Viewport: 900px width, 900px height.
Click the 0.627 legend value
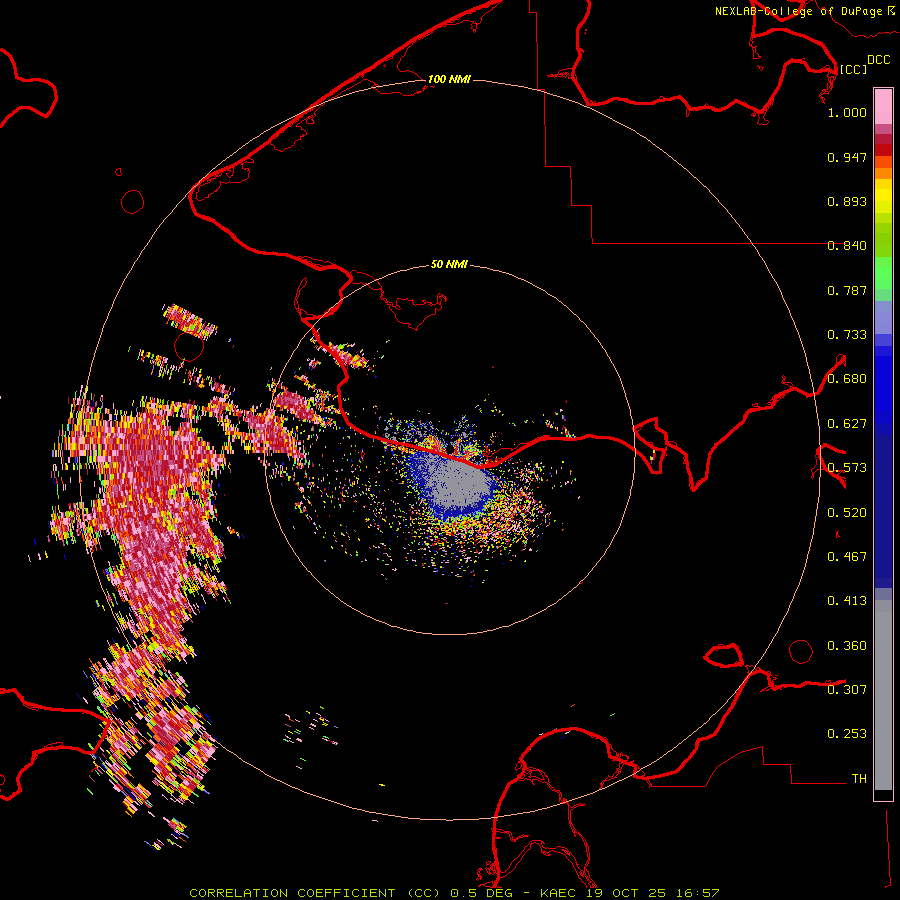(x=847, y=424)
